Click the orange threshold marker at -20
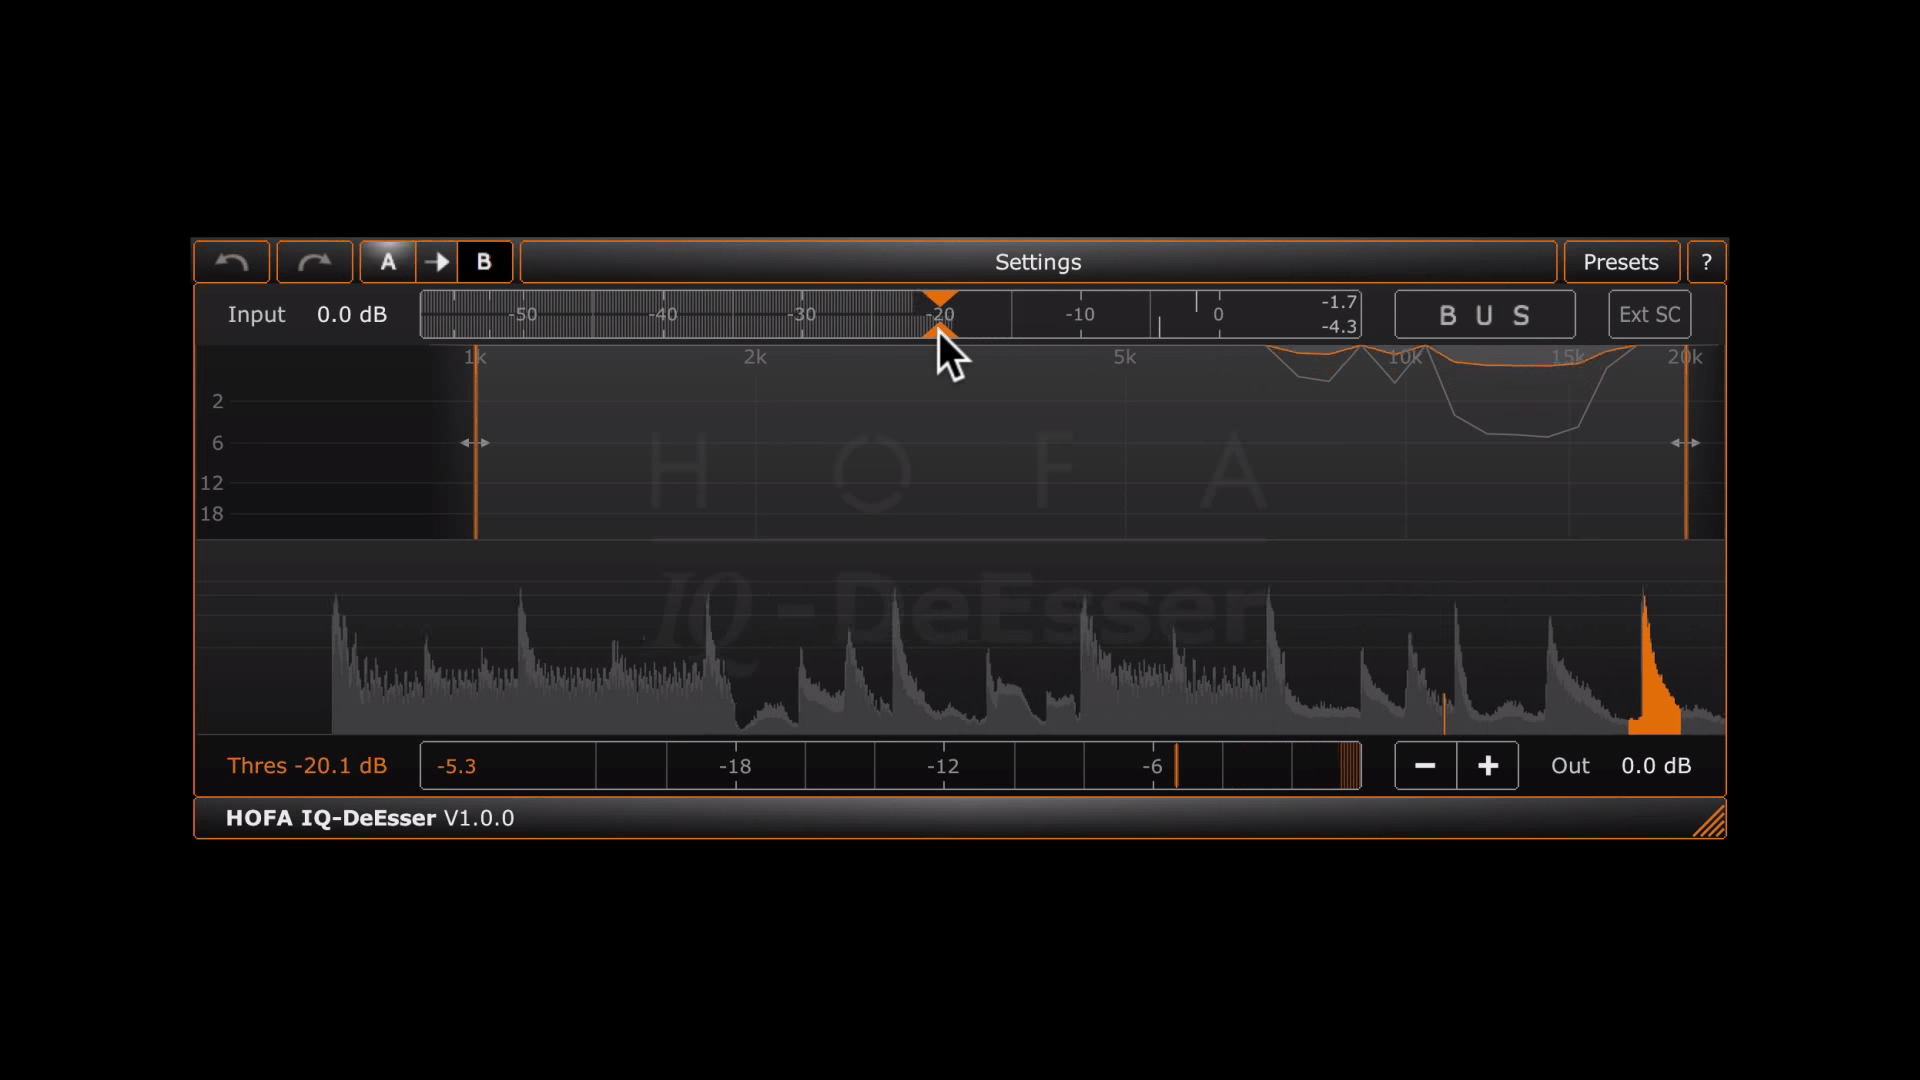 pyautogui.click(x=939, y=299)
